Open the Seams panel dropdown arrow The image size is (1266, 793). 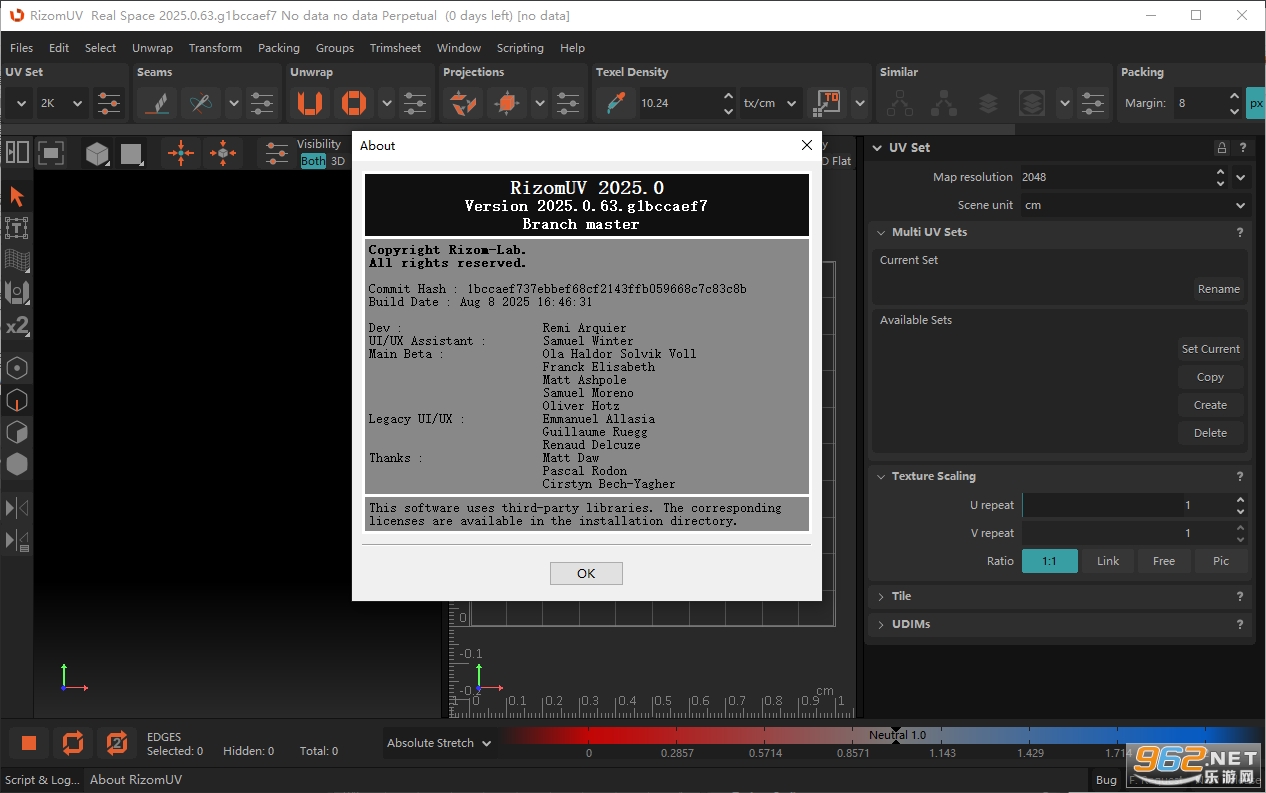click(x=233, y=103)
